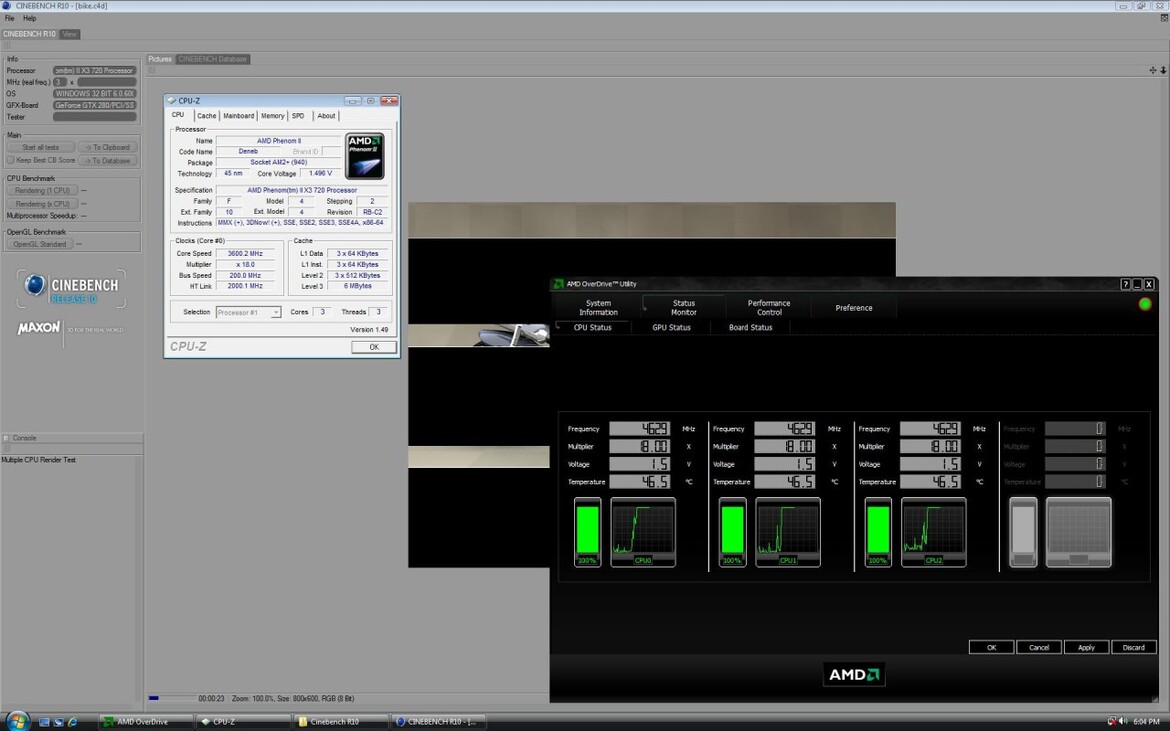The image size is (1170, 731).
Task: Click To Database button
Action: tap(107, 160)
